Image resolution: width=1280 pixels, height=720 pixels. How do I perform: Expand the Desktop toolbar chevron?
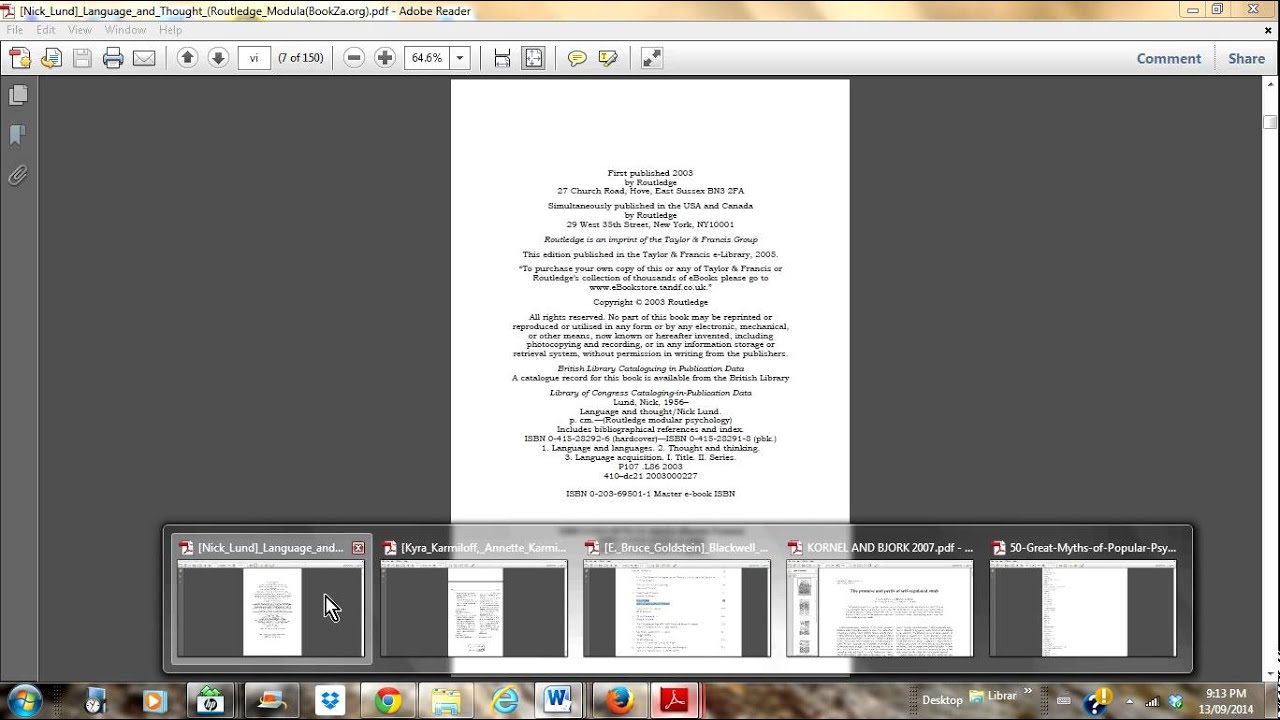click(x=1027, y=691)
